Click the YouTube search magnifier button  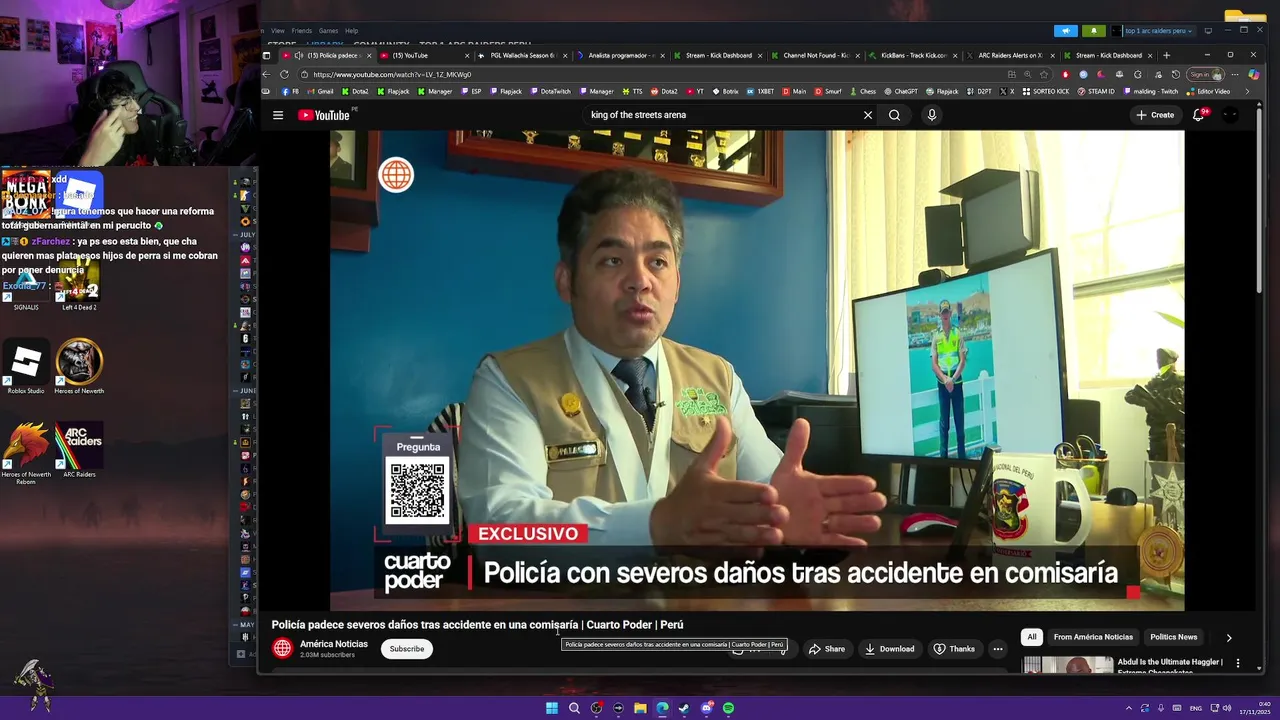coord(895,115)
